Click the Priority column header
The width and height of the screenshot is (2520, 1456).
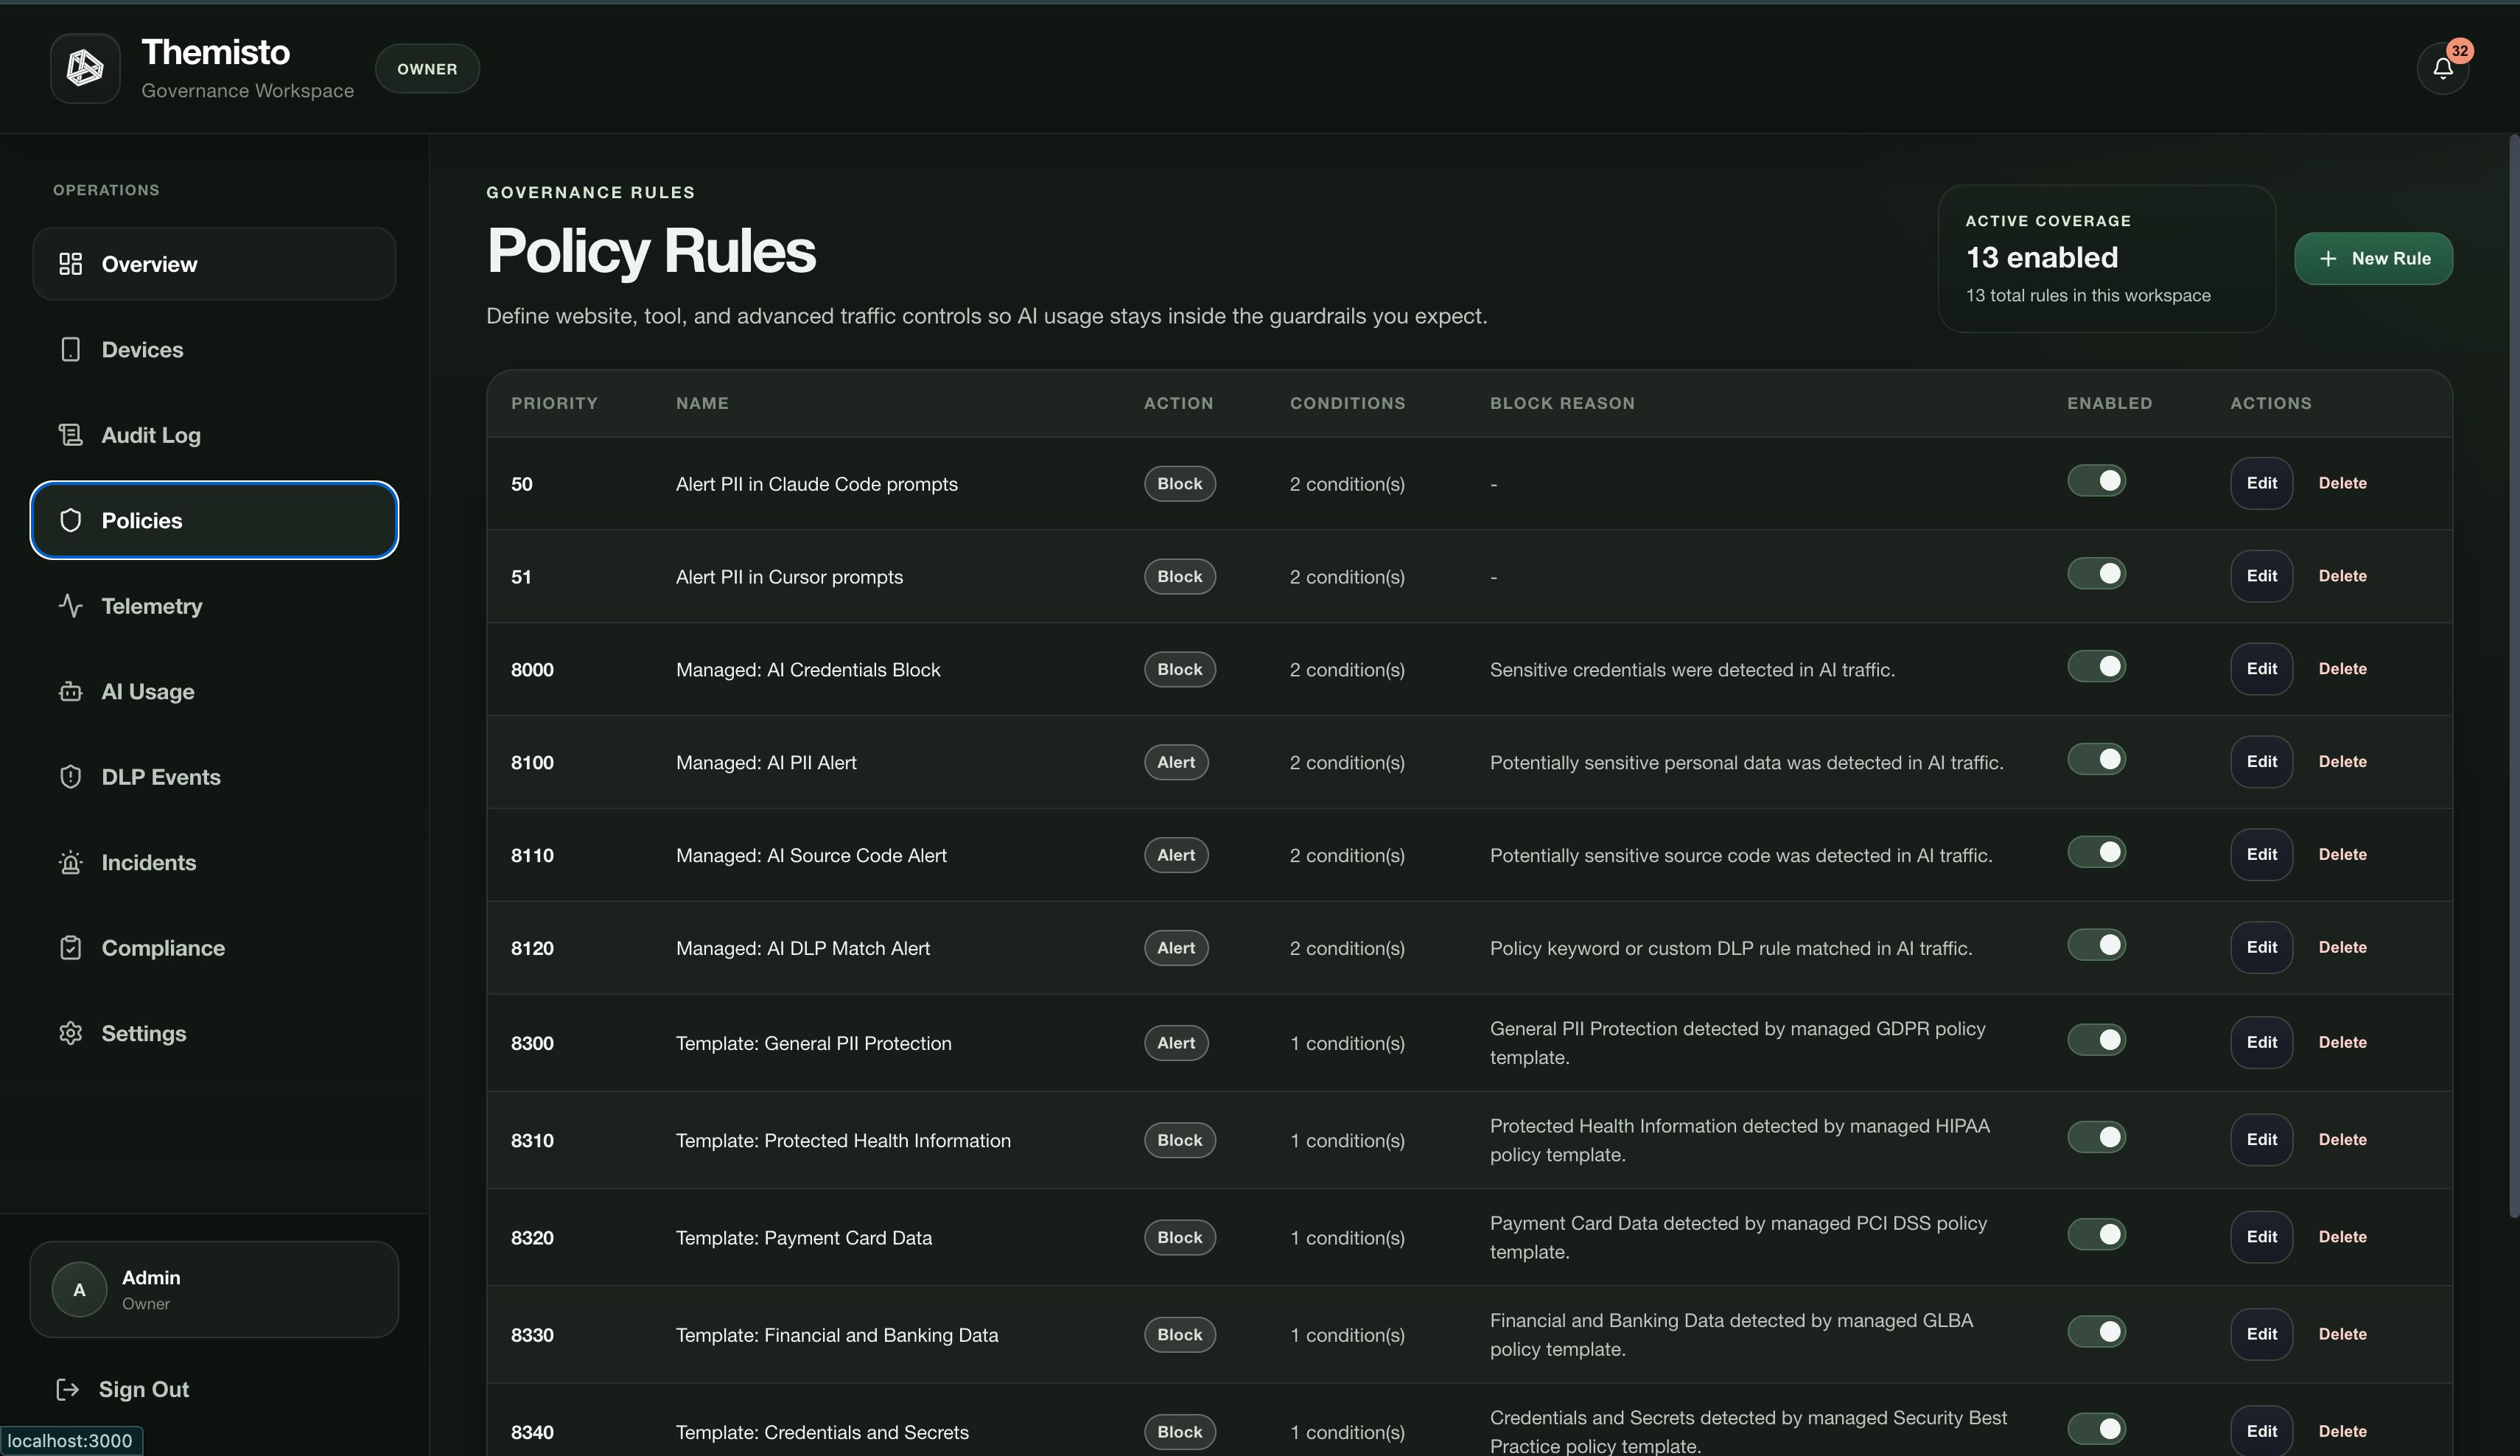(x=554, y=403)
